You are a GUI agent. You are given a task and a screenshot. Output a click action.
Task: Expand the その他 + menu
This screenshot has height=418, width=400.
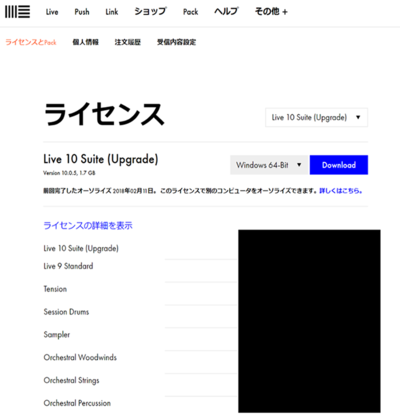271,12
